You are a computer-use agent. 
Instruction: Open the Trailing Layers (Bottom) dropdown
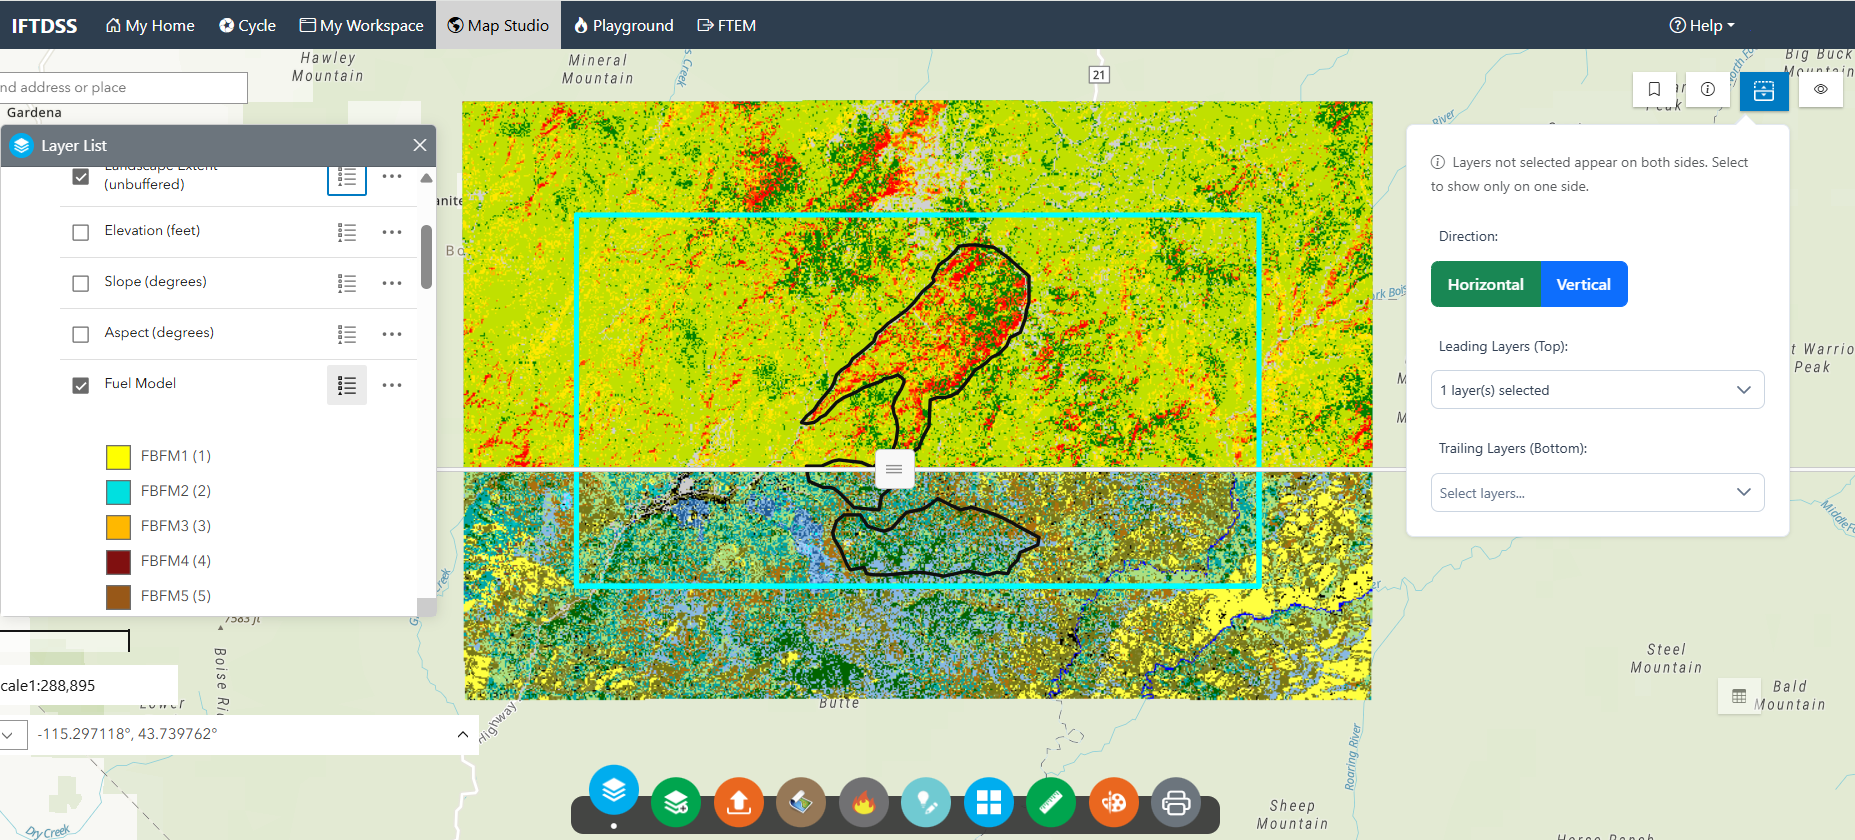coord(1597,493)
